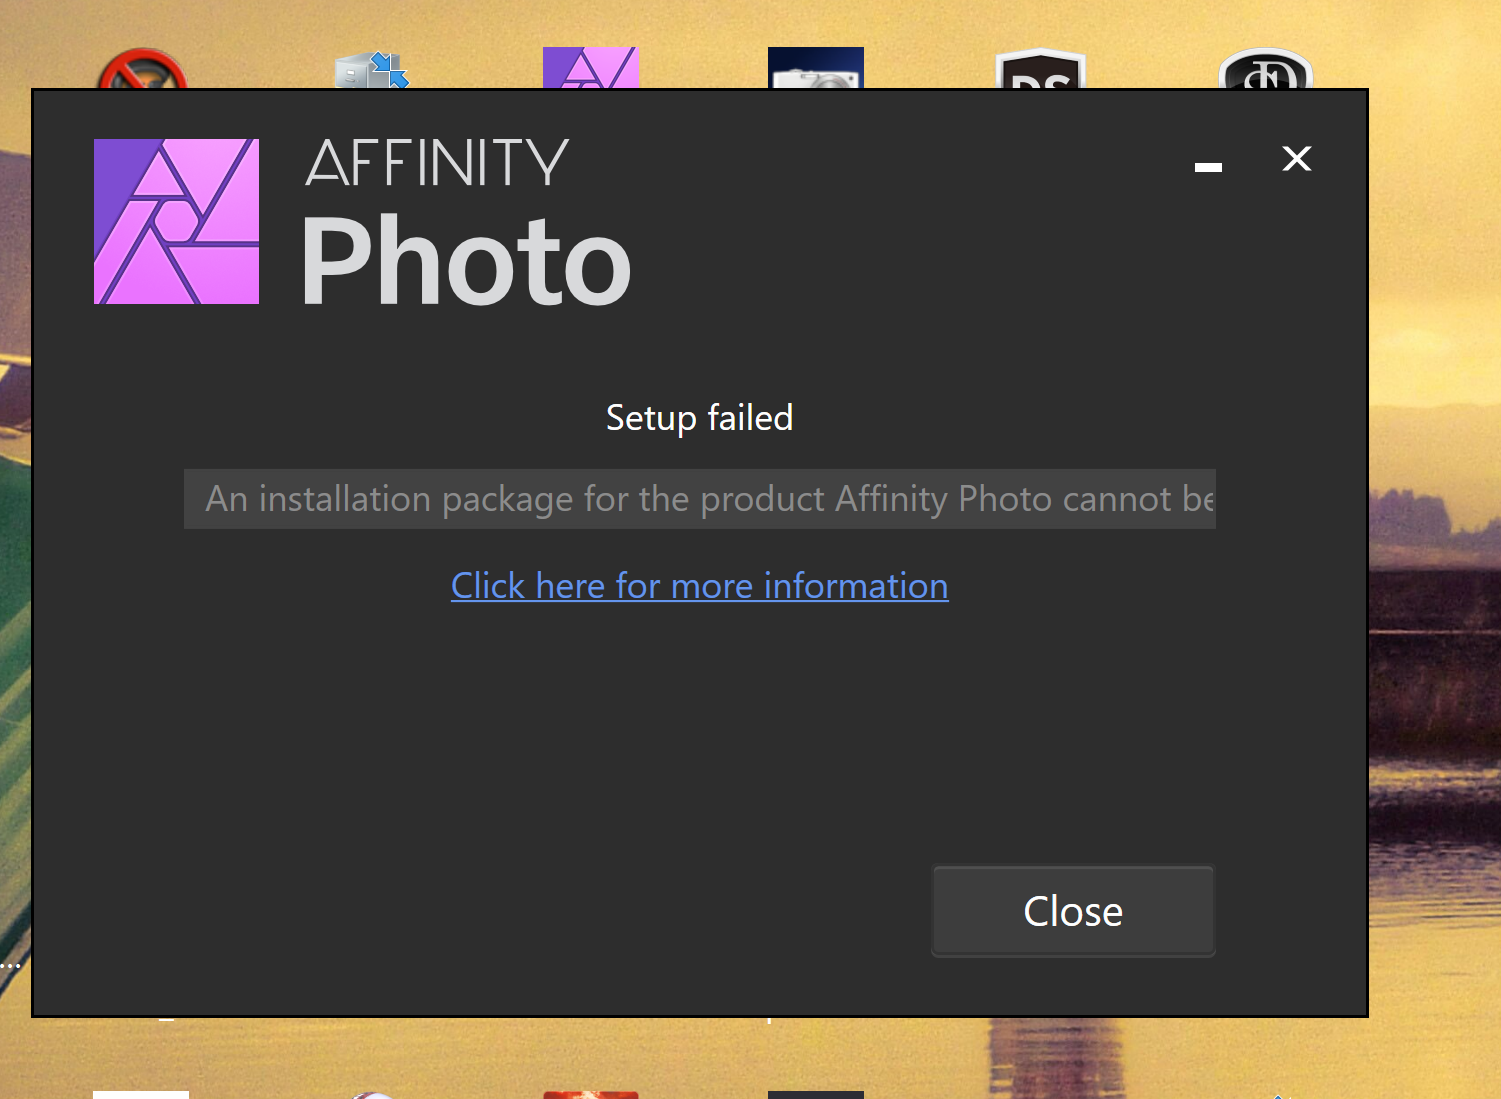
Task: Click the Close button in setup dialog
Action: coord(1073,911)
